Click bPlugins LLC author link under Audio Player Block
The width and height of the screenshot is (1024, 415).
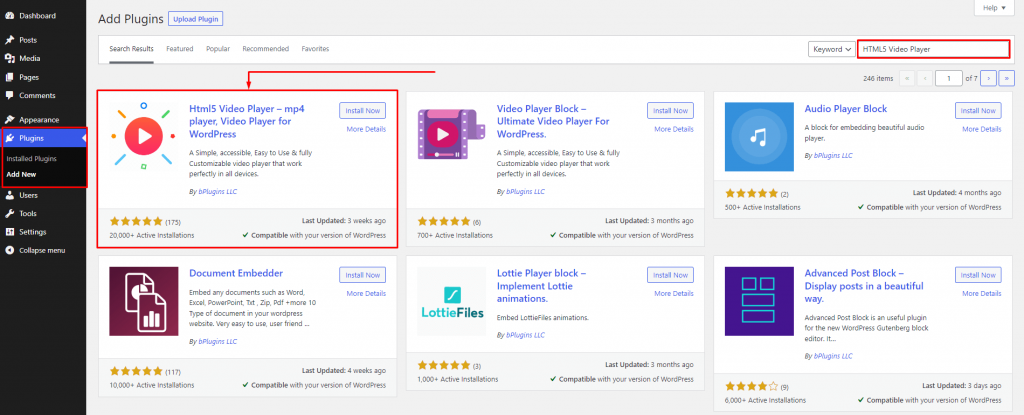pyautogui.click(x=833, y=156)
